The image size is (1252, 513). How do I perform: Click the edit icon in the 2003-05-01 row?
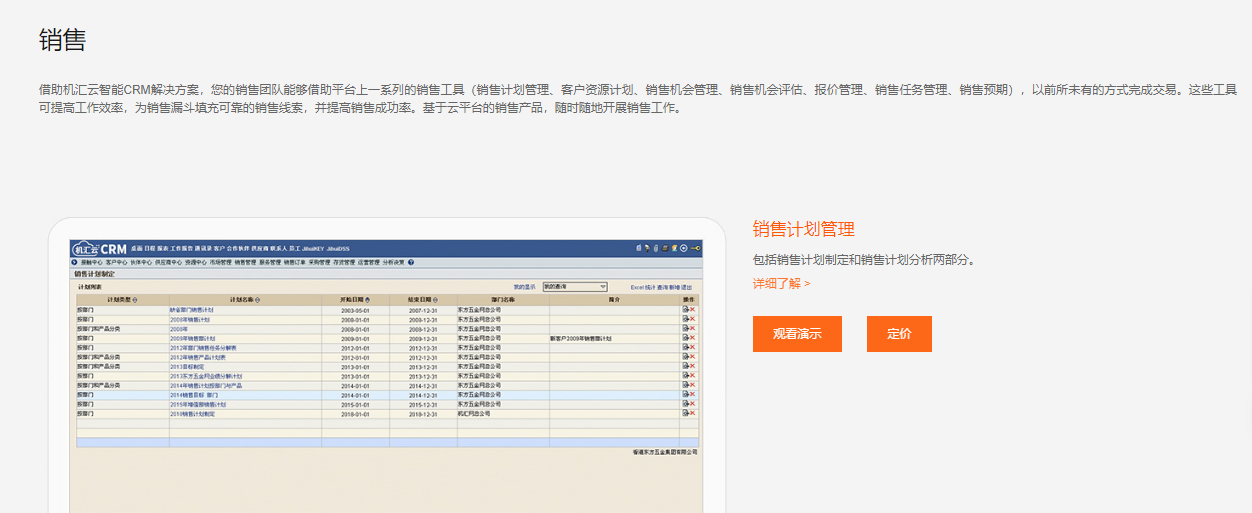pyautogui.click(x=686, y=310)
